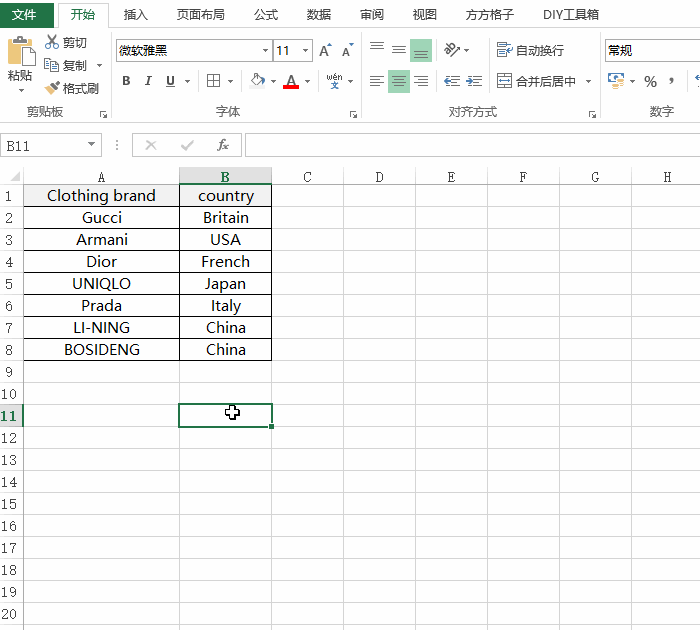Apply red font color with the A icon

291,81
